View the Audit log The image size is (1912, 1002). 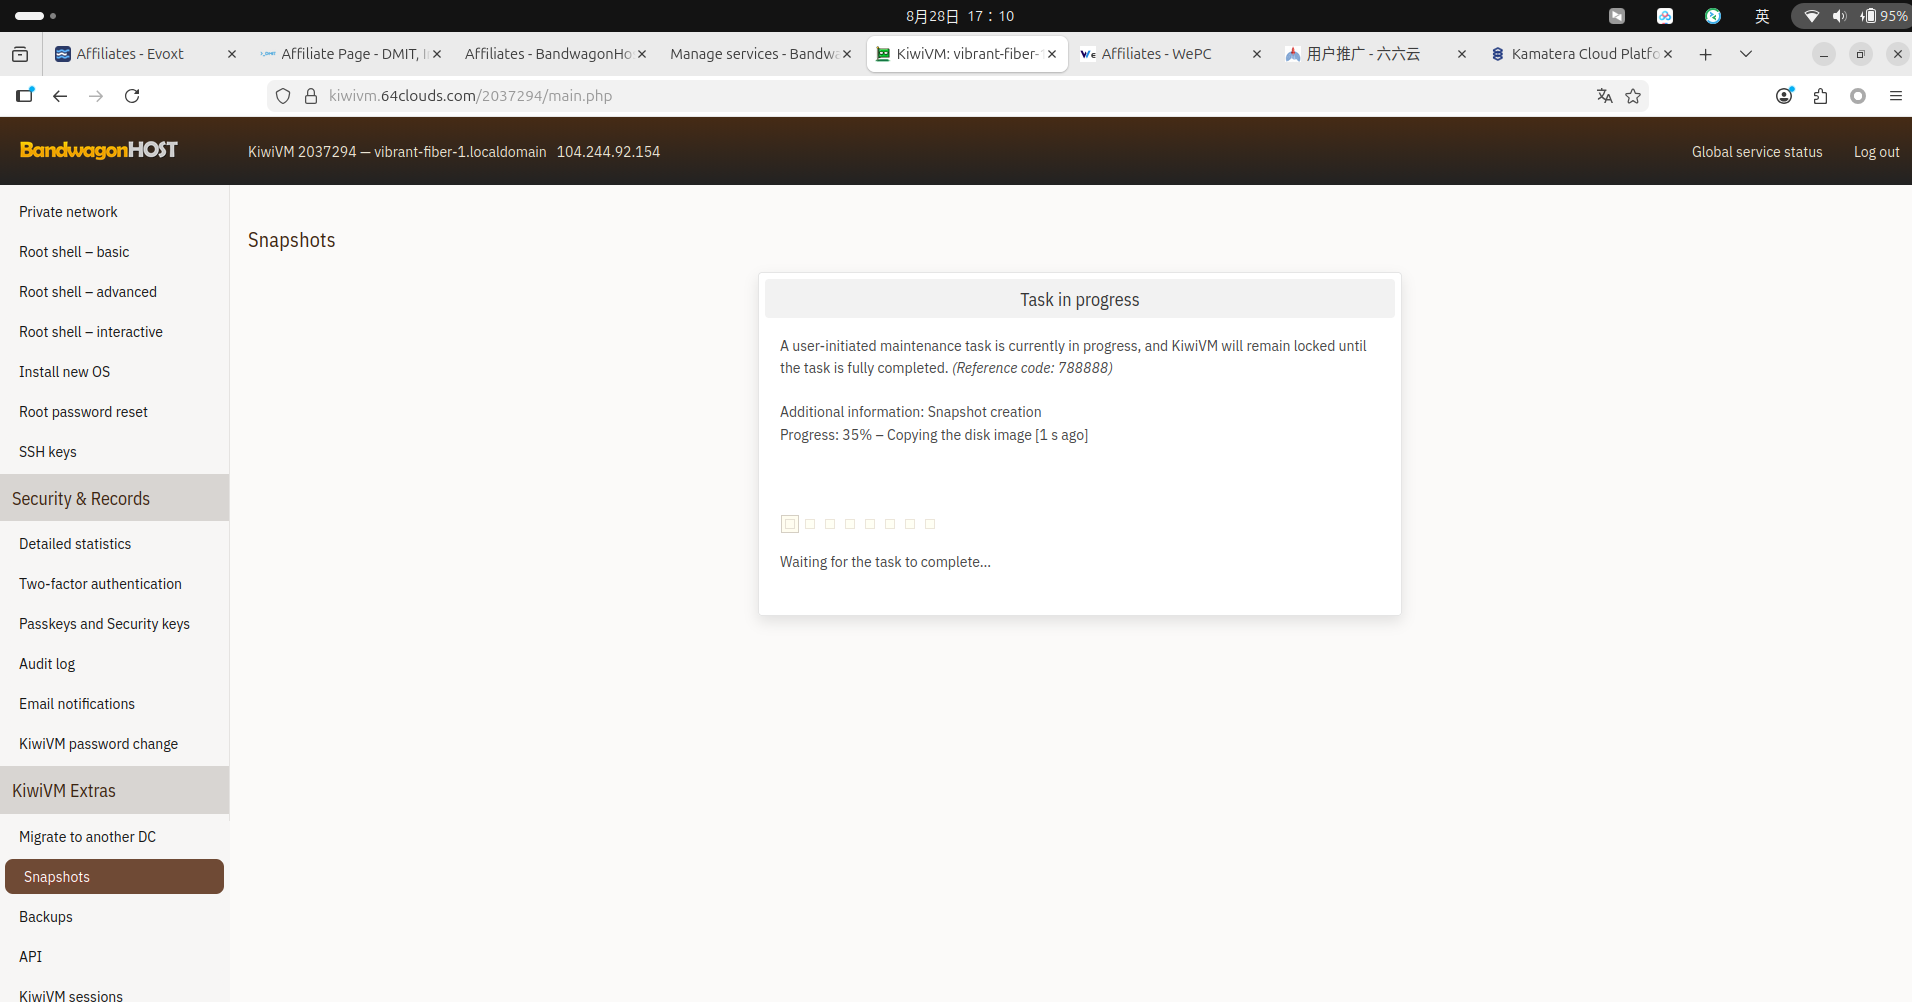(x=47, y=664)
